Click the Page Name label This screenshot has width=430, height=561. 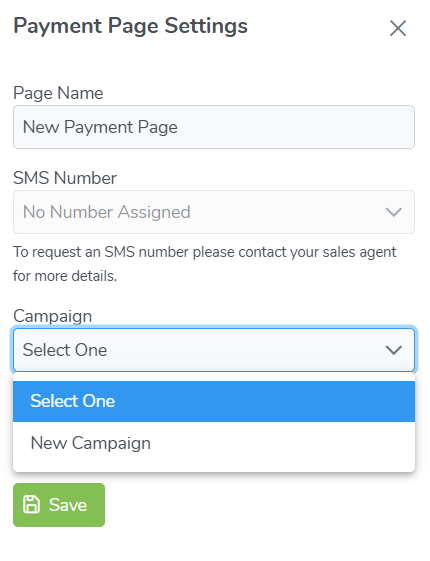58,93
